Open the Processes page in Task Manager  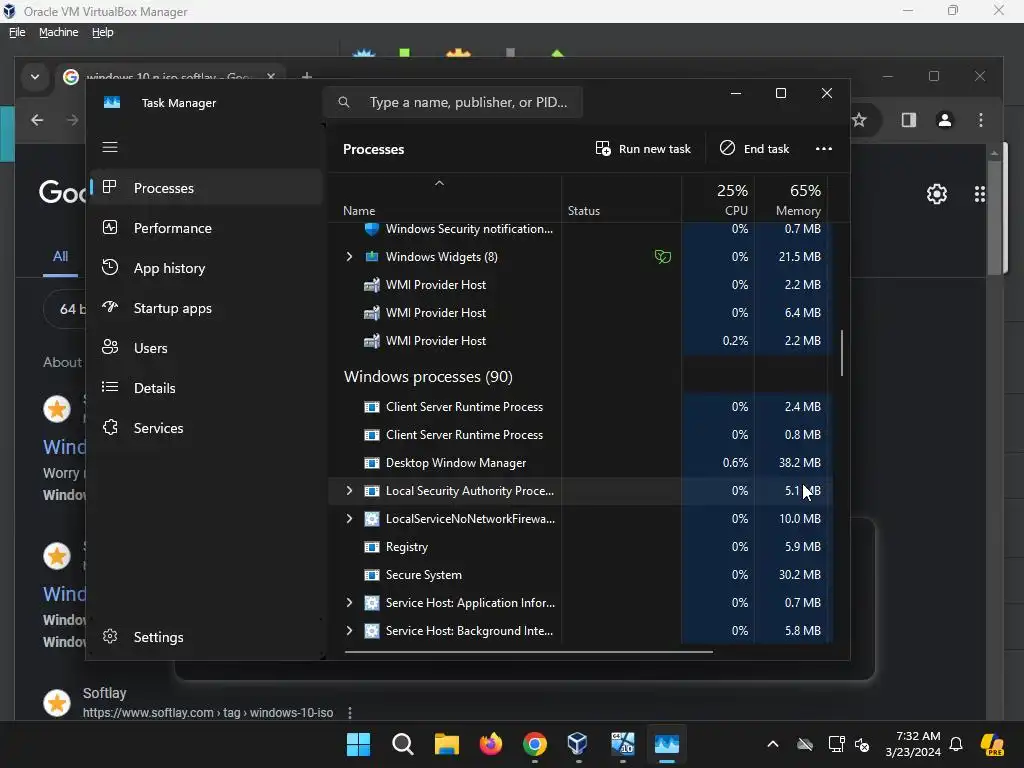click(x=206, y=188)
